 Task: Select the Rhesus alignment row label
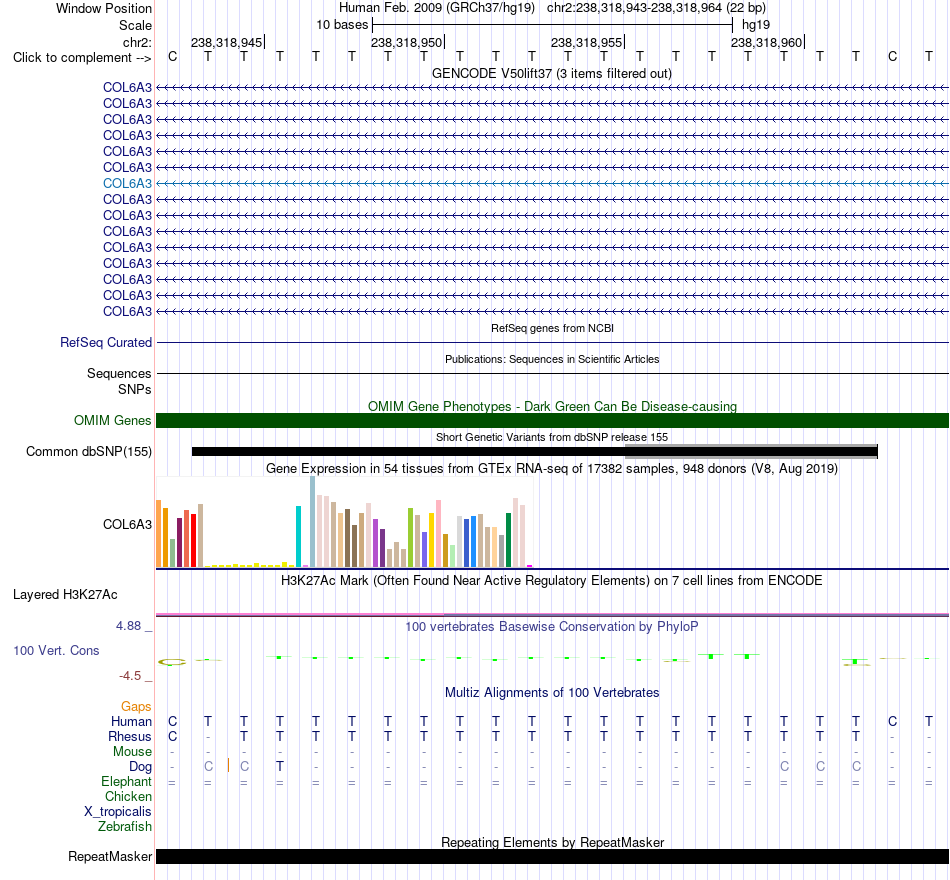[130, 736]
